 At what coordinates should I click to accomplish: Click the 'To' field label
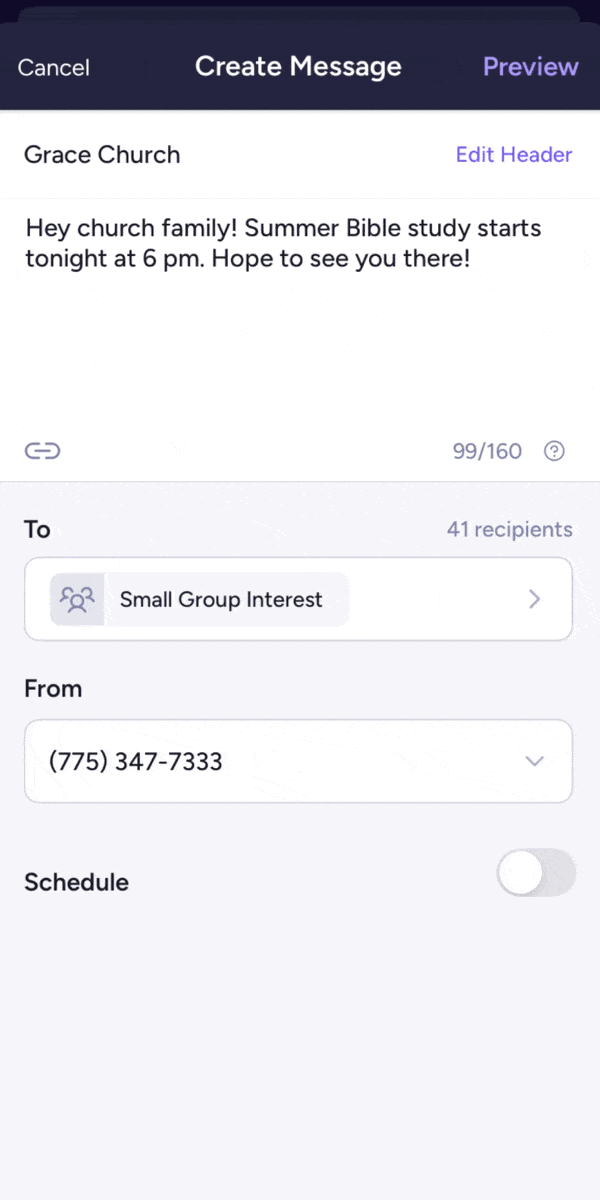pos(37,529)
